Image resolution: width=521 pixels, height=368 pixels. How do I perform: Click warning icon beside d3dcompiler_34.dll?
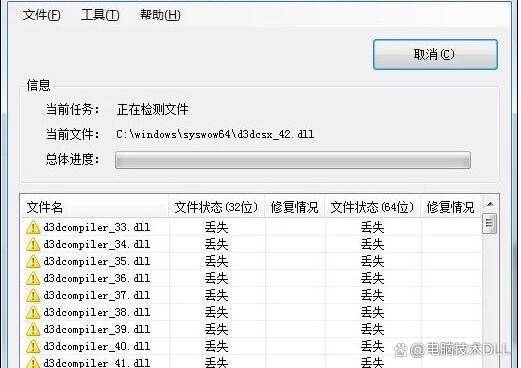click(33, 244)
